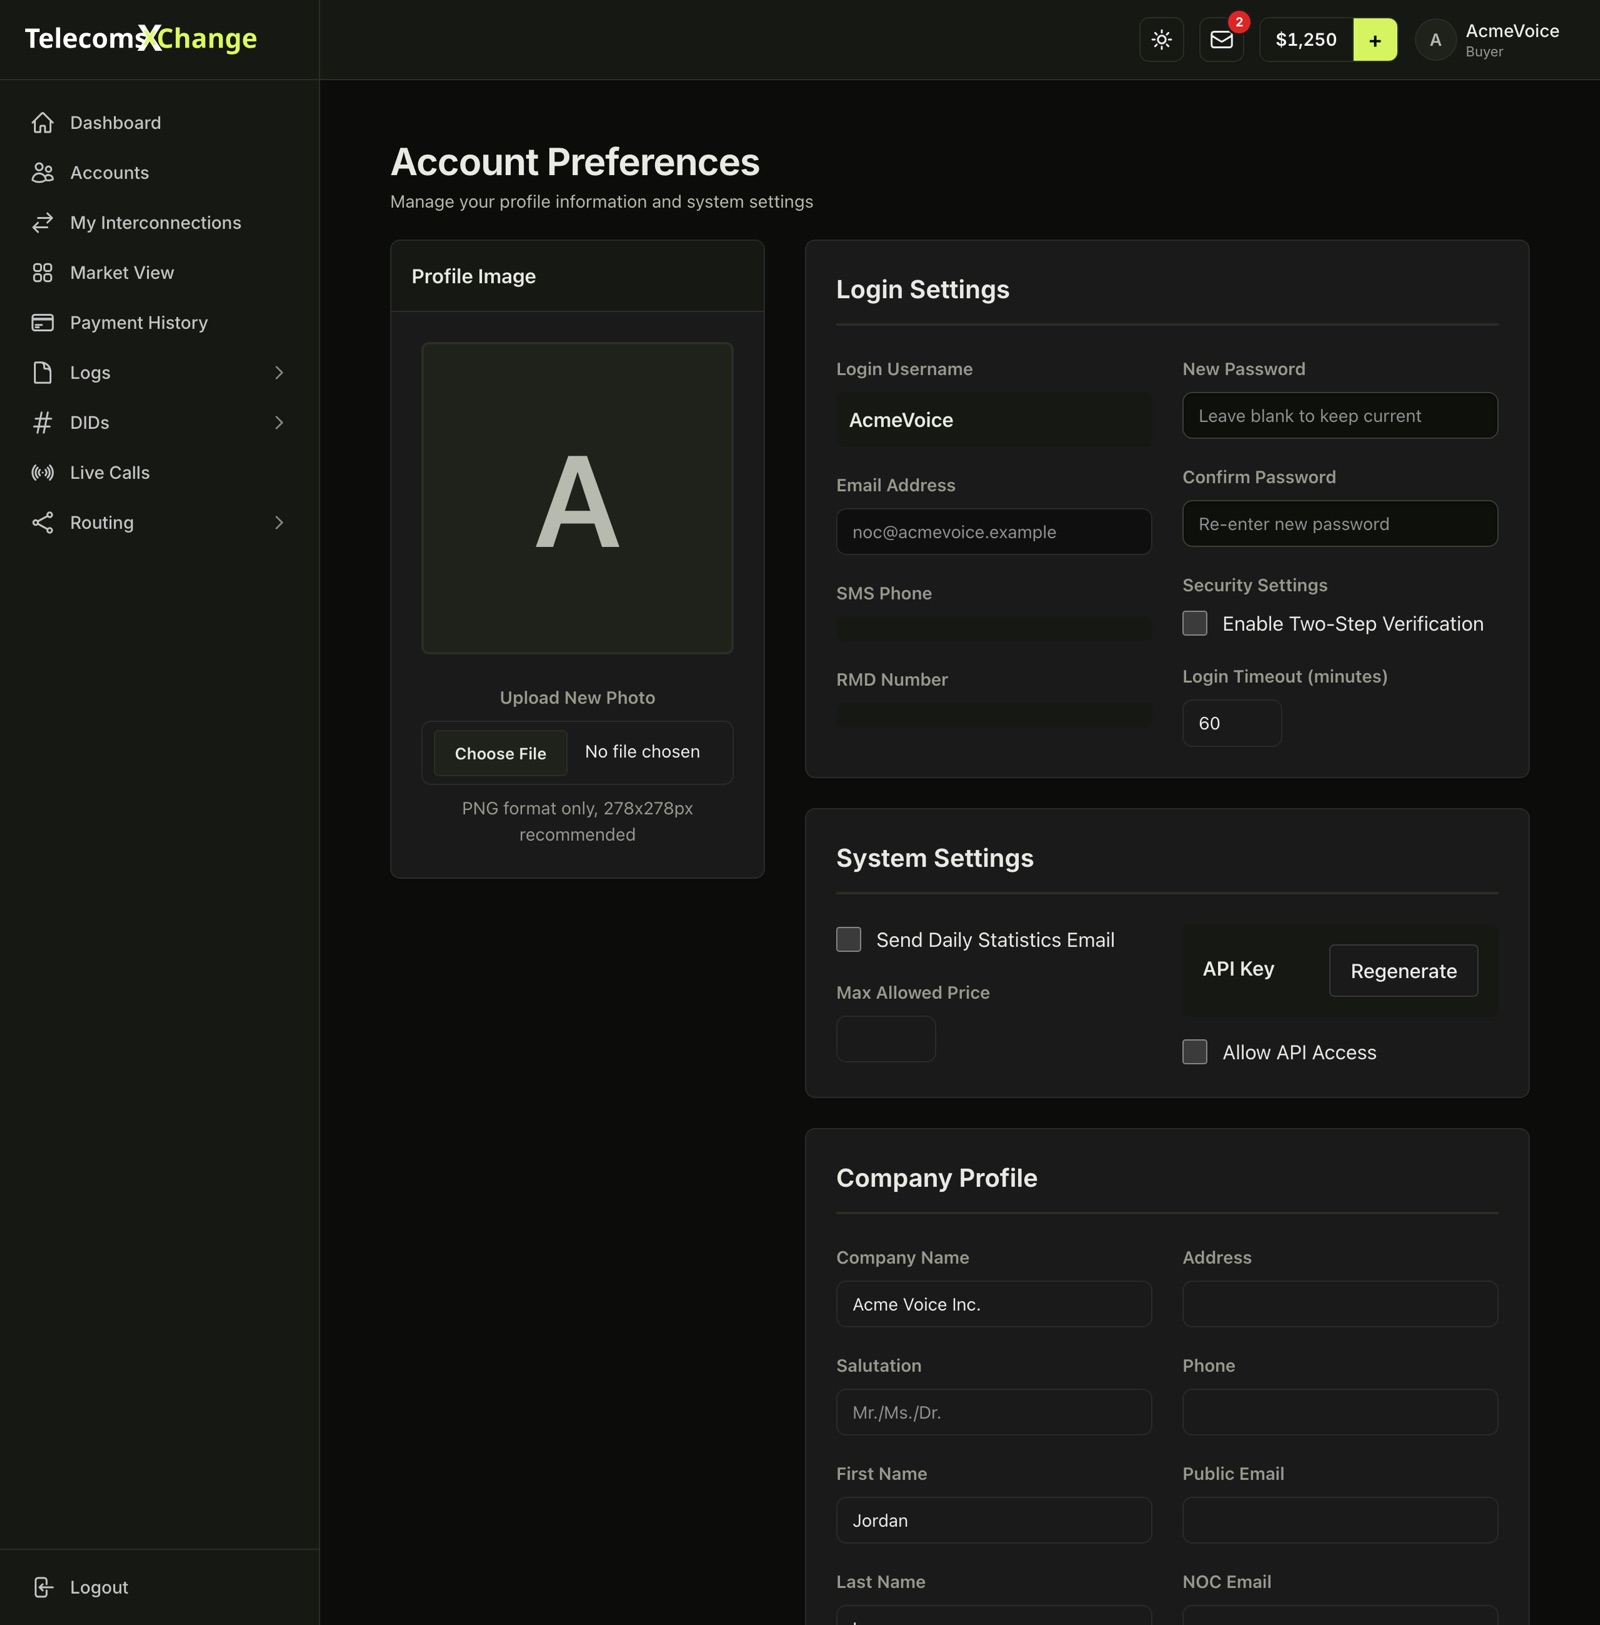Add funds with the plus button
1600x1625 pixels.
[x=1375, y=40]
